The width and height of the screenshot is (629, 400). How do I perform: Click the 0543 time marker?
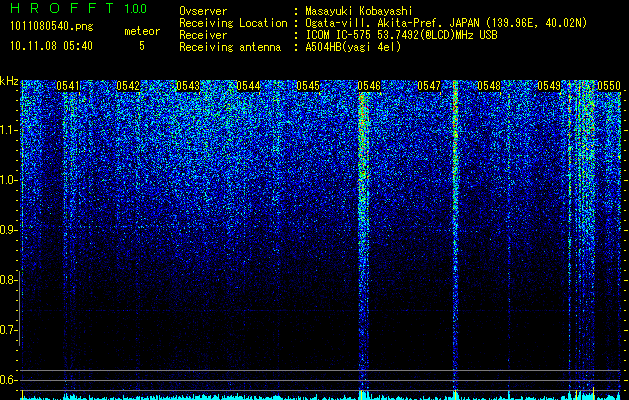click(x=188, y=86)
